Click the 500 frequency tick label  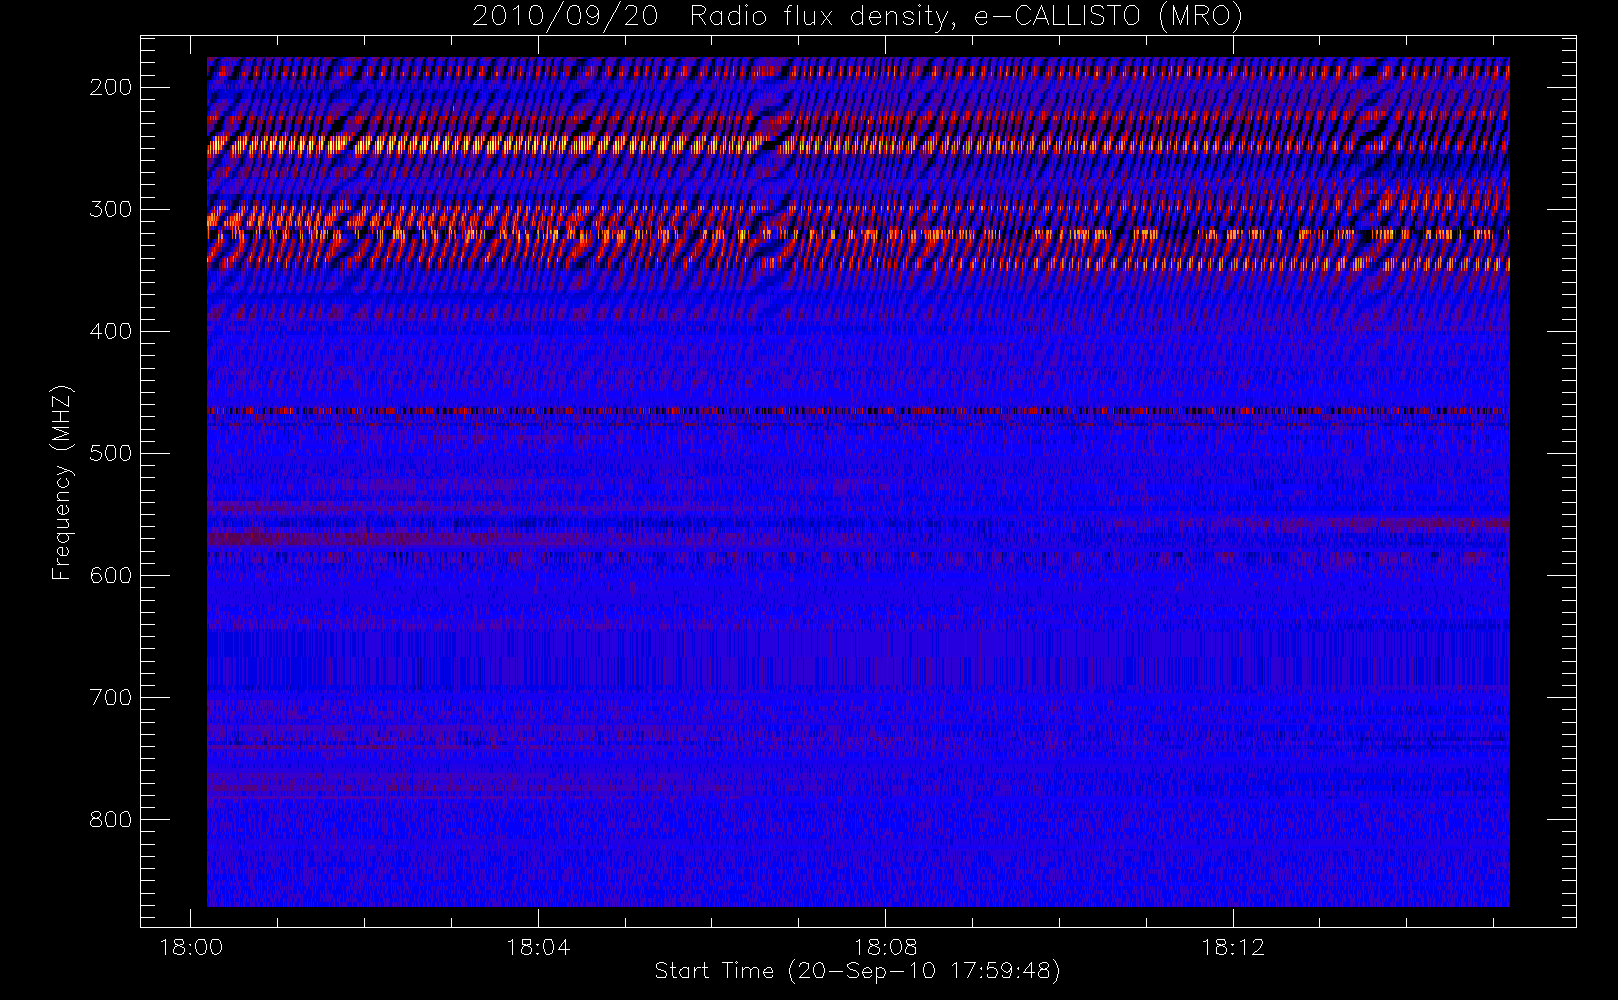click(111, 453)
